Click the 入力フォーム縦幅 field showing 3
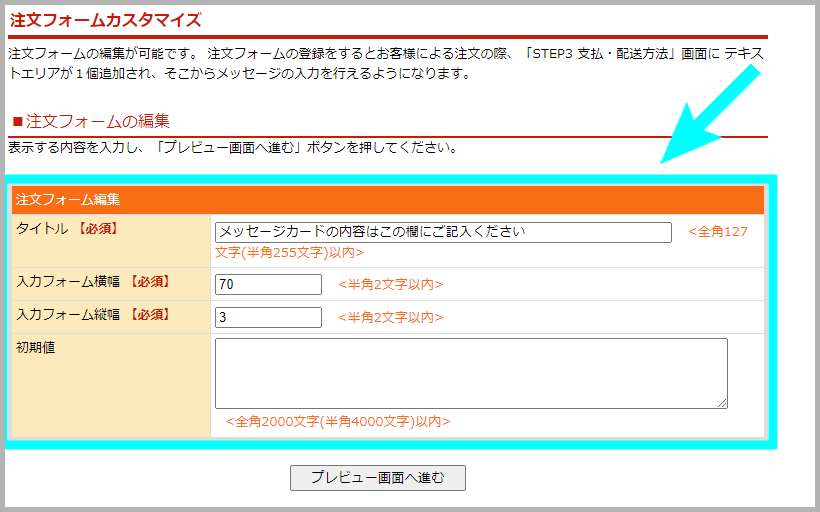 click(x=268, y=317)
